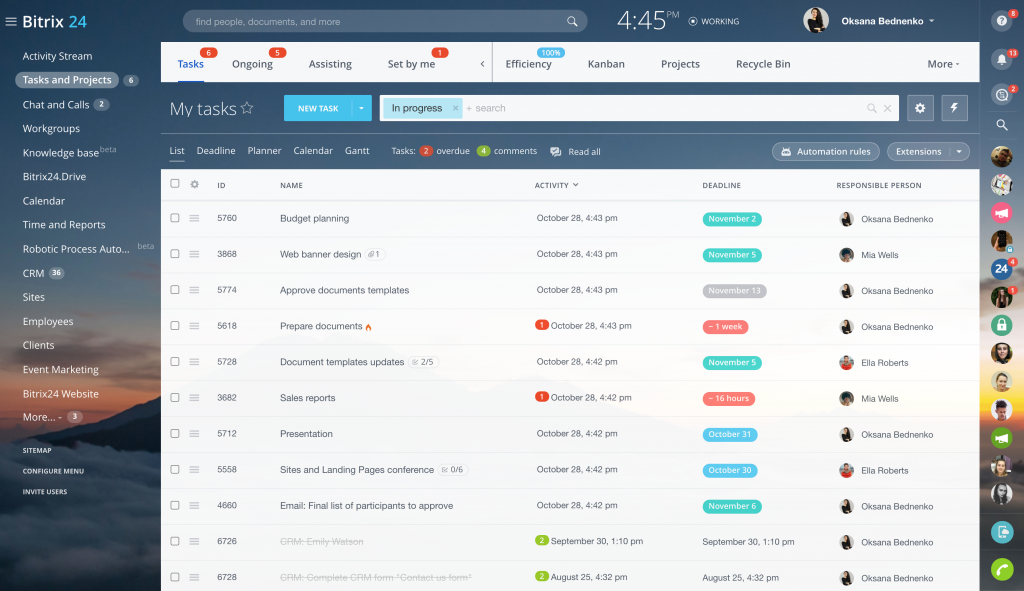The image size is (1024, 591).
Task: Open the Extensions dropdown arrow
Action: [x=959, y=152]
